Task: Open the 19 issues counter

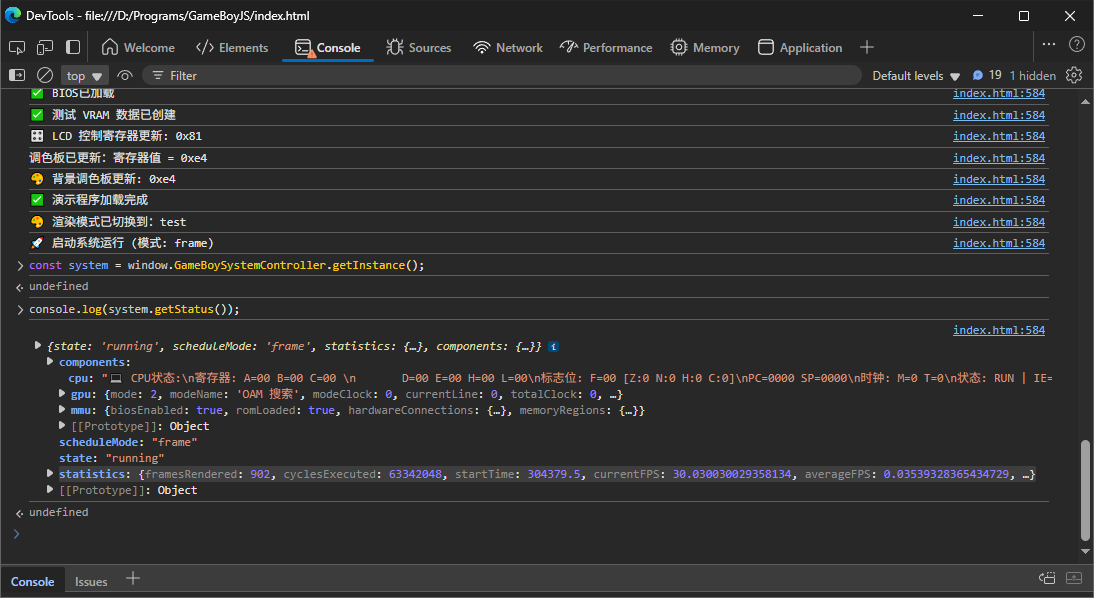Action: tap(987, 75)
